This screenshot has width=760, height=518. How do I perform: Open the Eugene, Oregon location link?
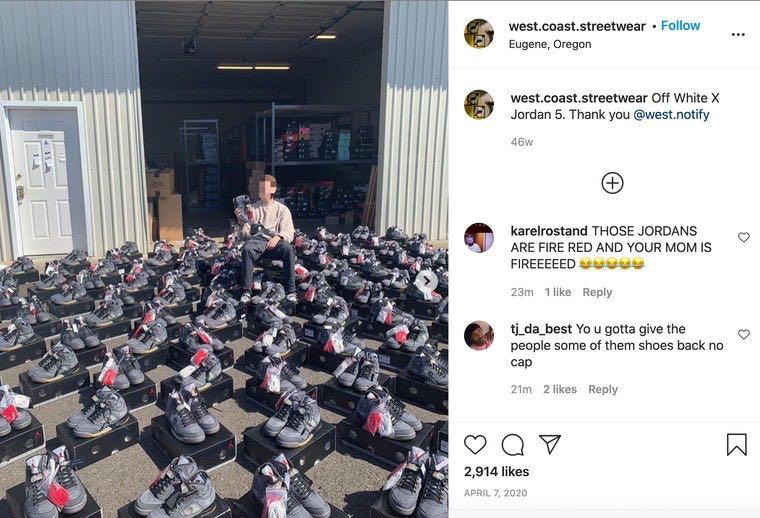point(550,44)
